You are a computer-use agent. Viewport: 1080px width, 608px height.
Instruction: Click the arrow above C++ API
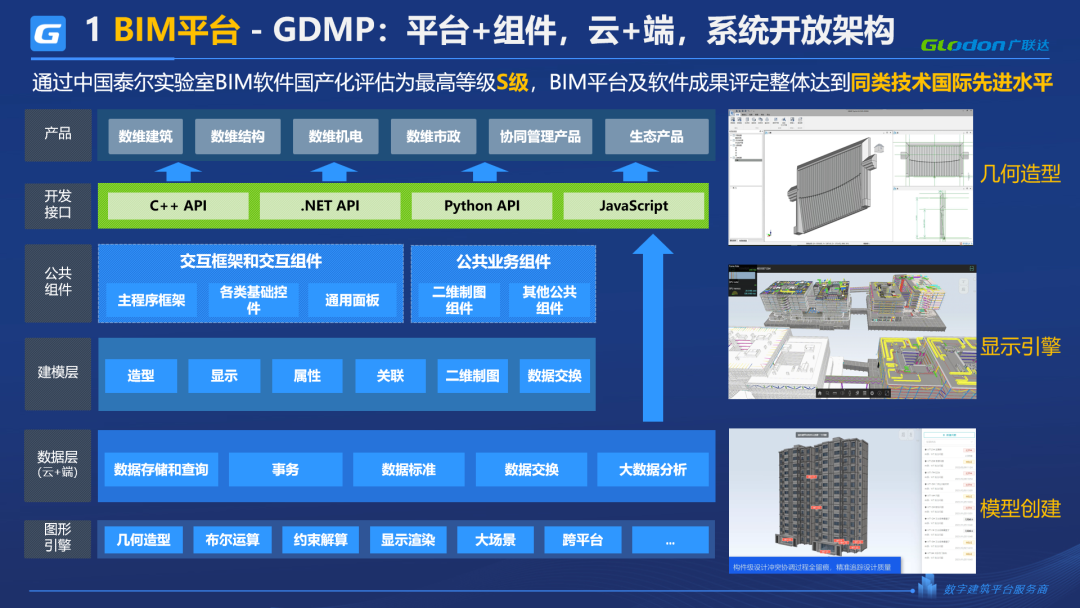178,172
